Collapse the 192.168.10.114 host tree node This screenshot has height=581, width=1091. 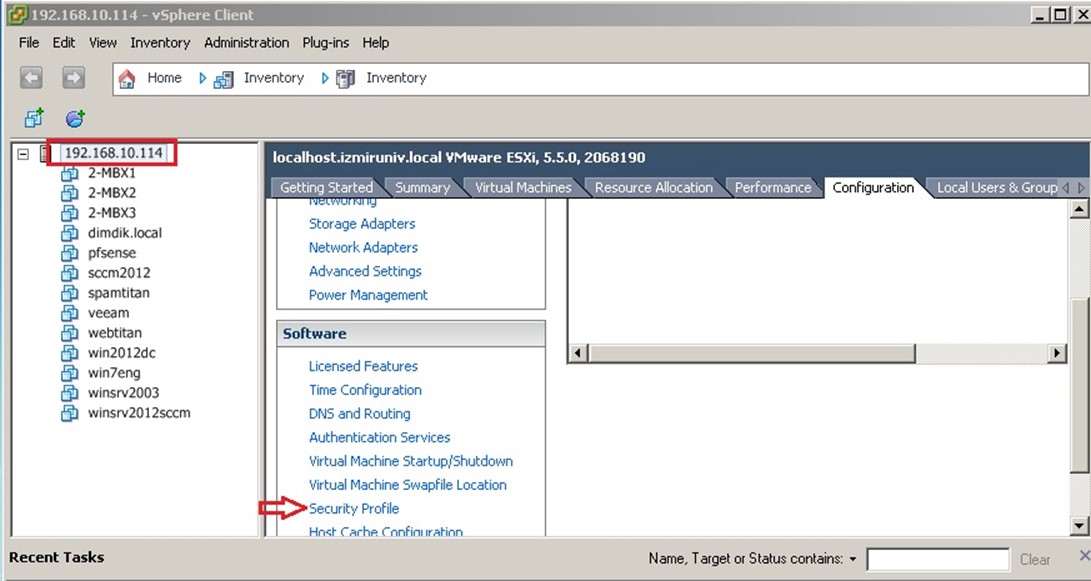(23, 154)
